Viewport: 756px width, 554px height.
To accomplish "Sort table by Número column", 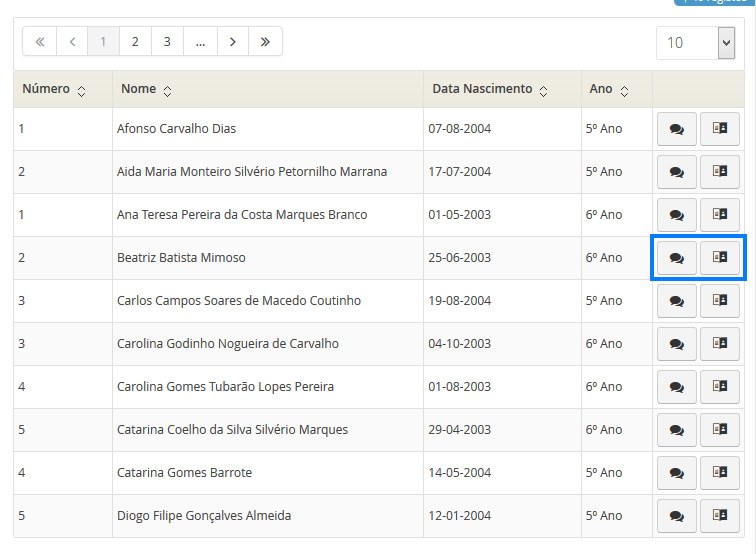I will pyautogui.click(x=81, y=90).
